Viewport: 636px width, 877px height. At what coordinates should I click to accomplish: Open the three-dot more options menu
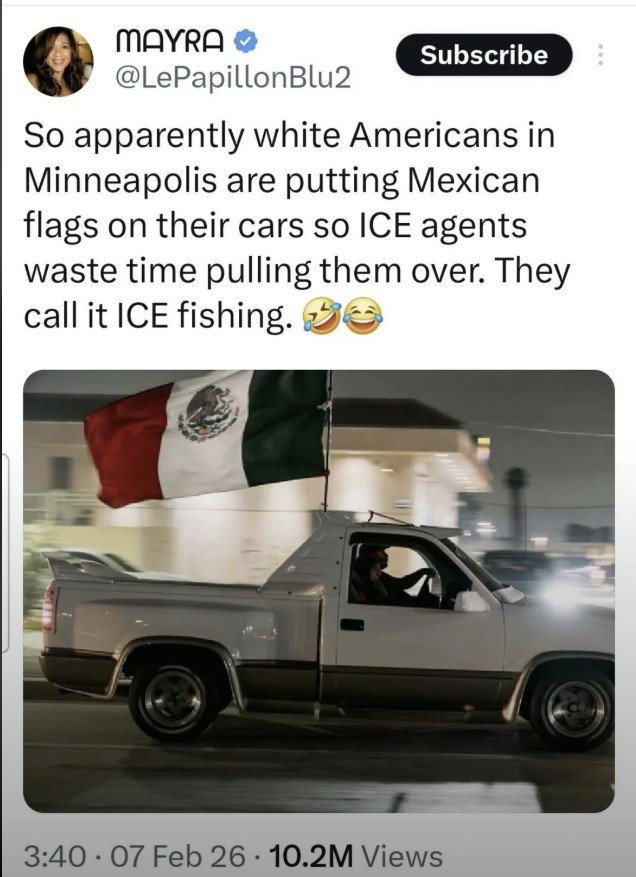(600, 55)
